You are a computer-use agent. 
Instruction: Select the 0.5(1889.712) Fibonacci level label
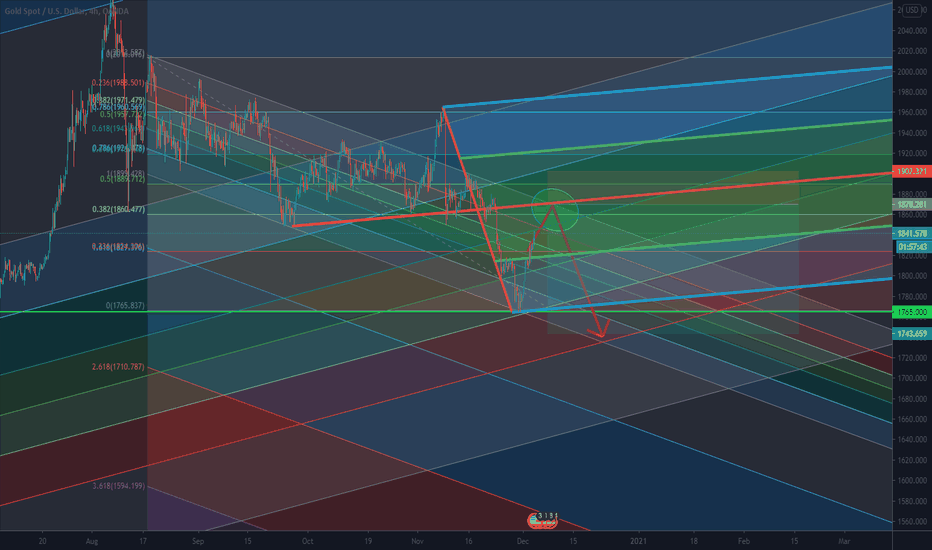(x=122, y=179)
